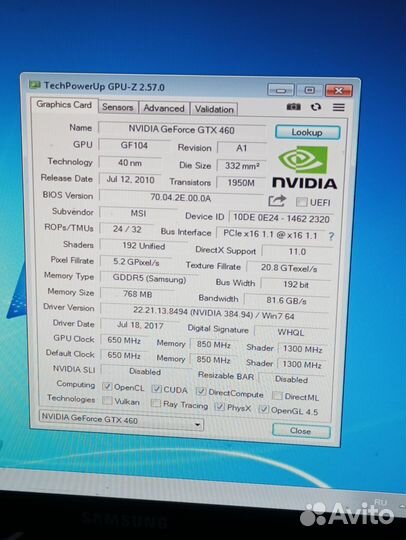Click the Bus Interface PCIe x16 1.1 value
Viewport: 406px width, 540px height.
tap(270, 234)
